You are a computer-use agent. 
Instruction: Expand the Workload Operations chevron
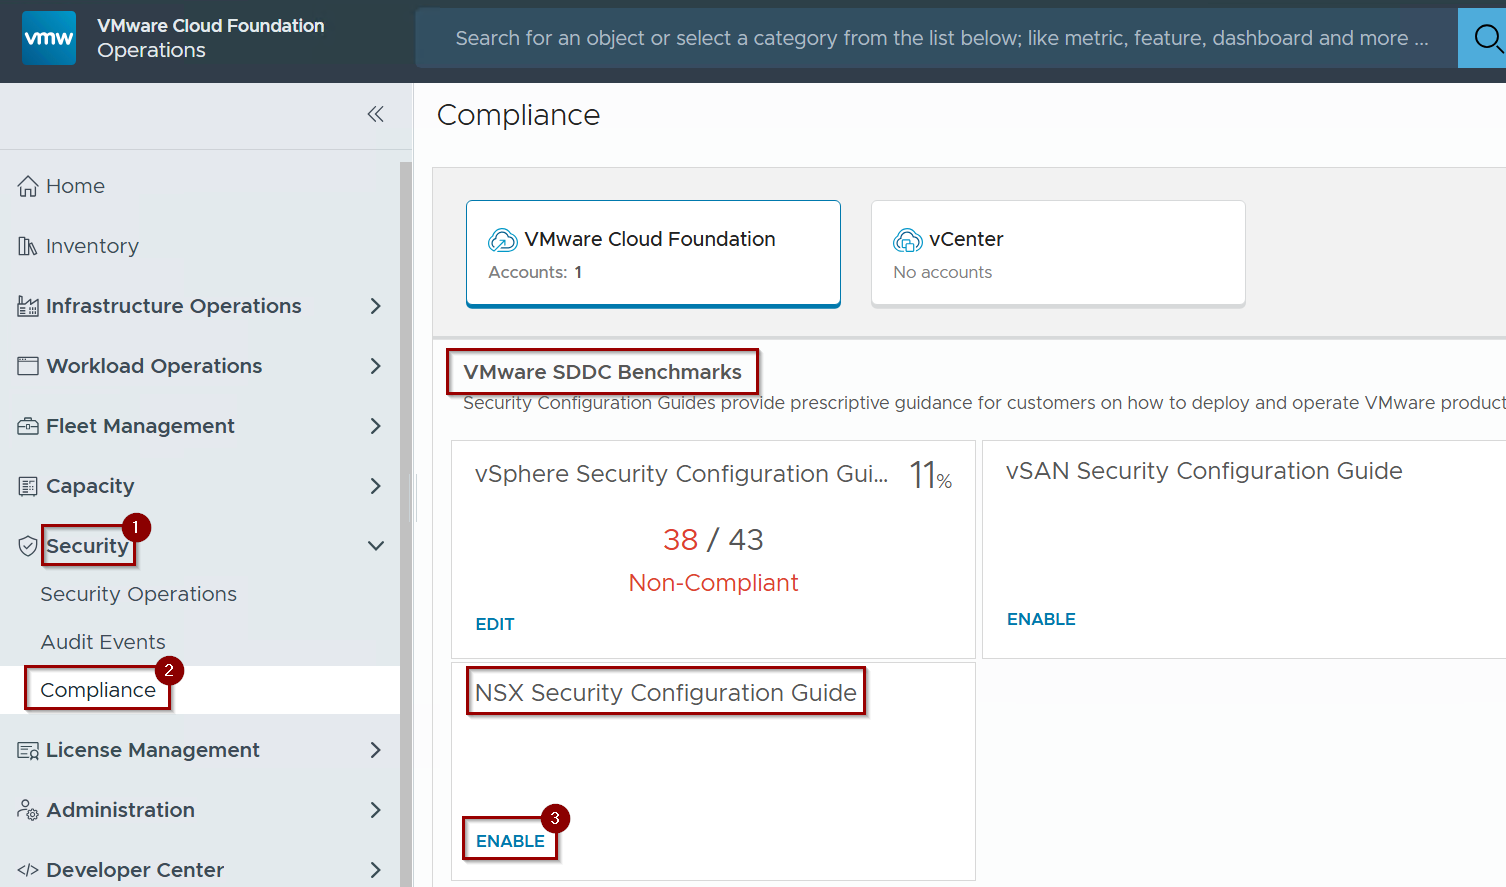coord(375,366)
